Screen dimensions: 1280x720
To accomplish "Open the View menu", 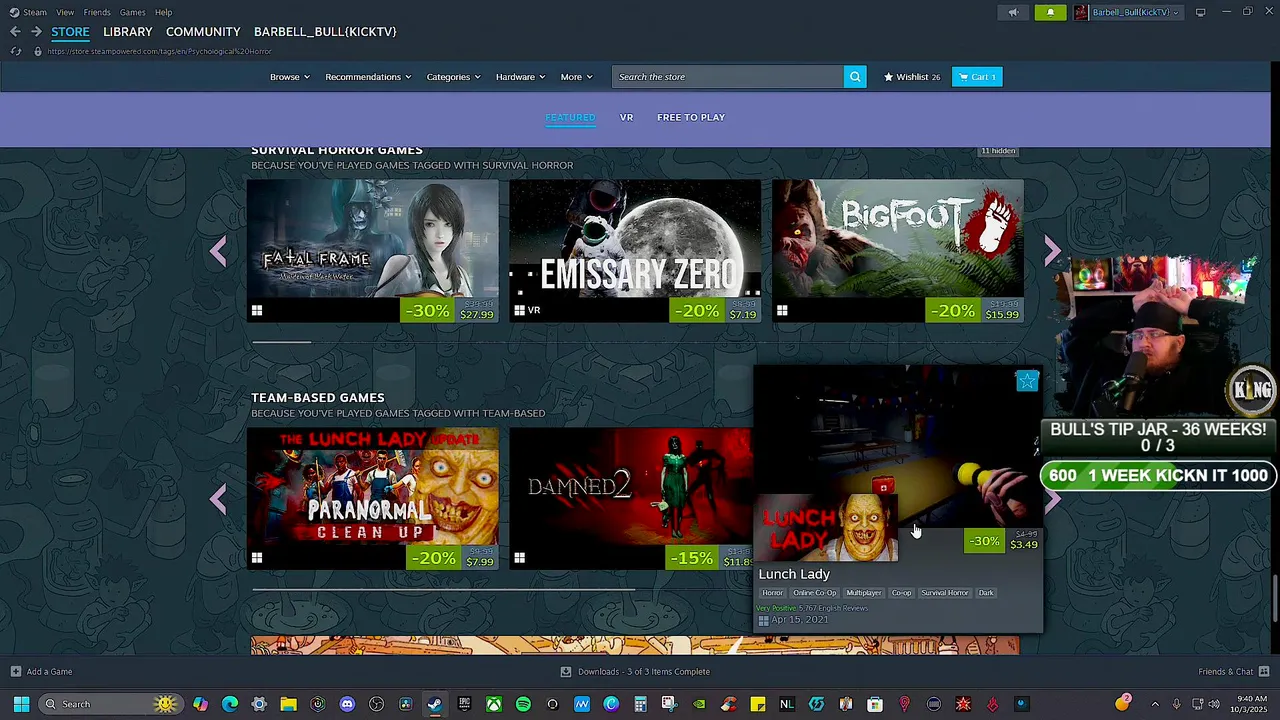I will [65, 12].
